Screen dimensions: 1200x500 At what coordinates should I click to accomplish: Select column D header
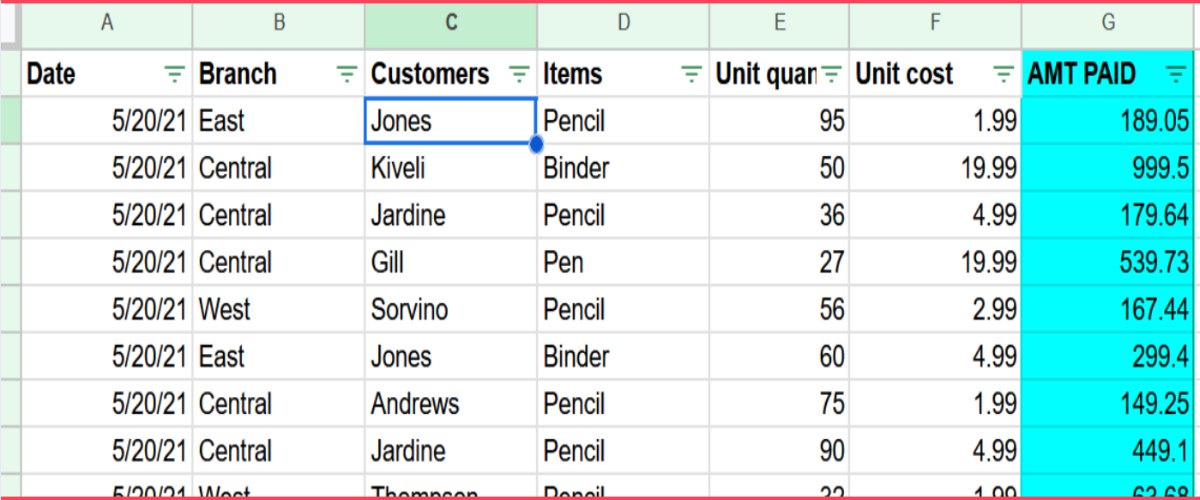tap(623, 22)
